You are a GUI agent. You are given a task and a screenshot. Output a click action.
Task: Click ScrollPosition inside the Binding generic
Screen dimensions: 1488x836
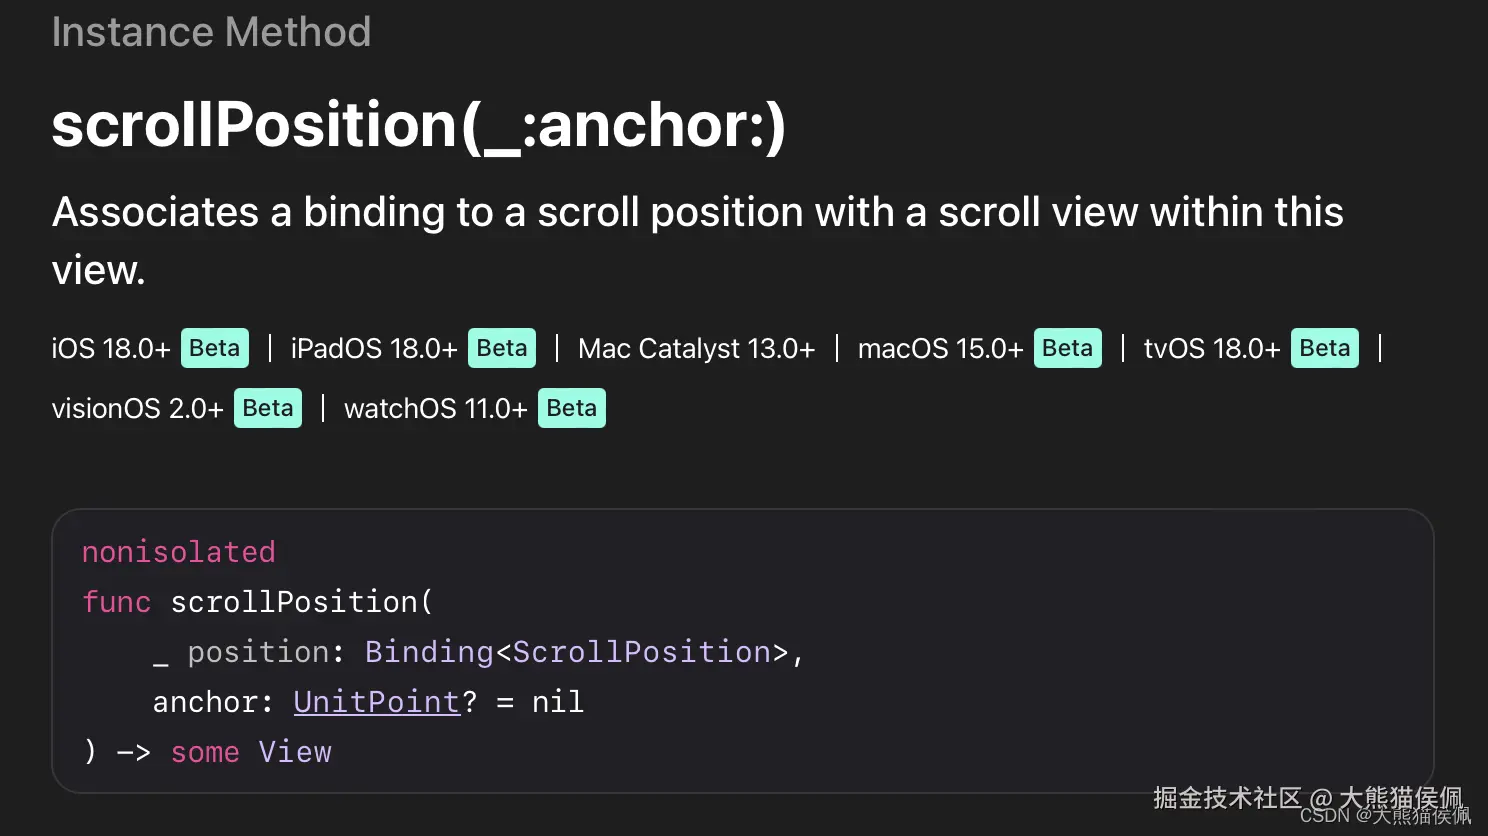point(641,652)
